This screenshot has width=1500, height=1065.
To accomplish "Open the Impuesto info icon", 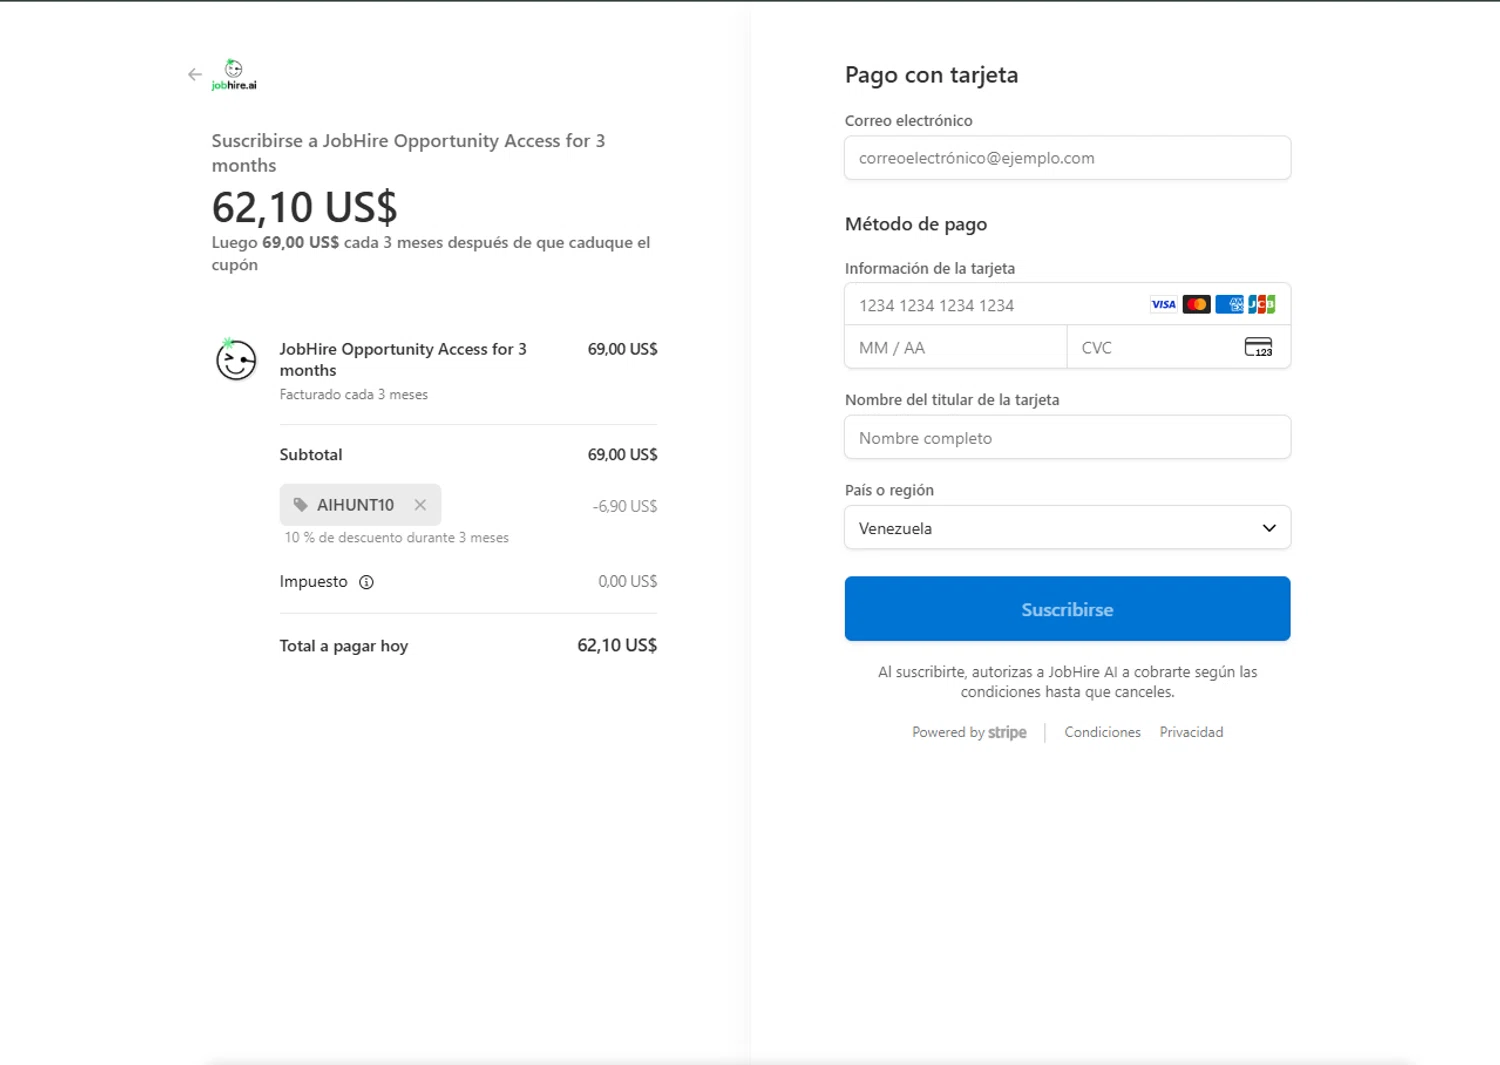I will (366, 582).
